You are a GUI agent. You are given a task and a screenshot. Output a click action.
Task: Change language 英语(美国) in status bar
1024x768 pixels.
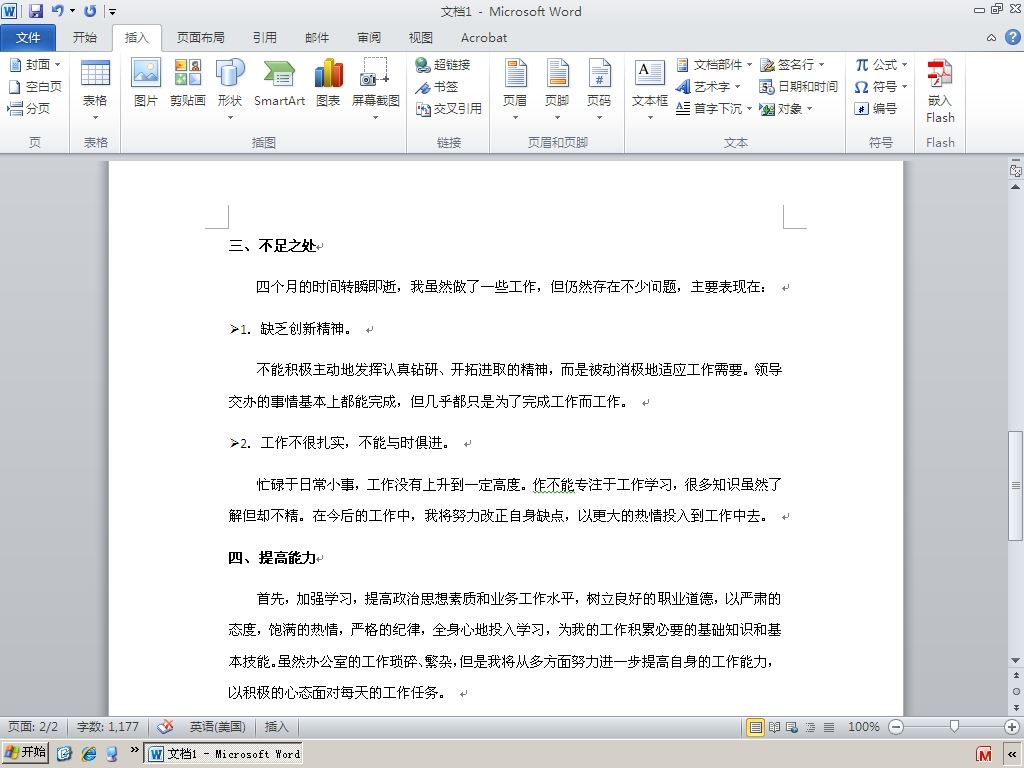click(x=217, y=726)
